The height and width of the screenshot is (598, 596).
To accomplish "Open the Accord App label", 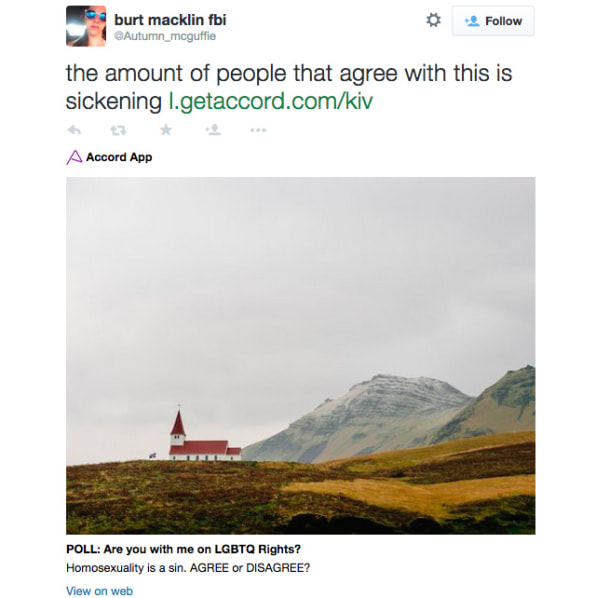I will click(x=119, y=157).
